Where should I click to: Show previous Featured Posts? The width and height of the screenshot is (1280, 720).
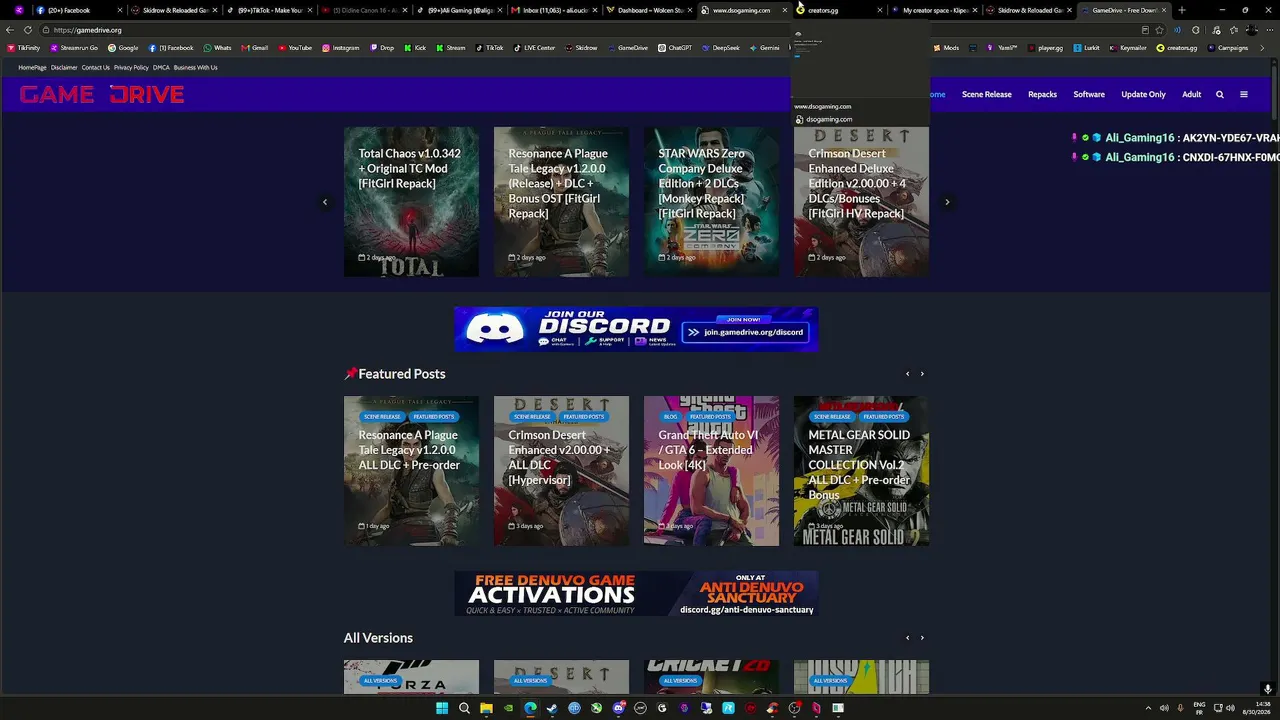coord(907,374)
